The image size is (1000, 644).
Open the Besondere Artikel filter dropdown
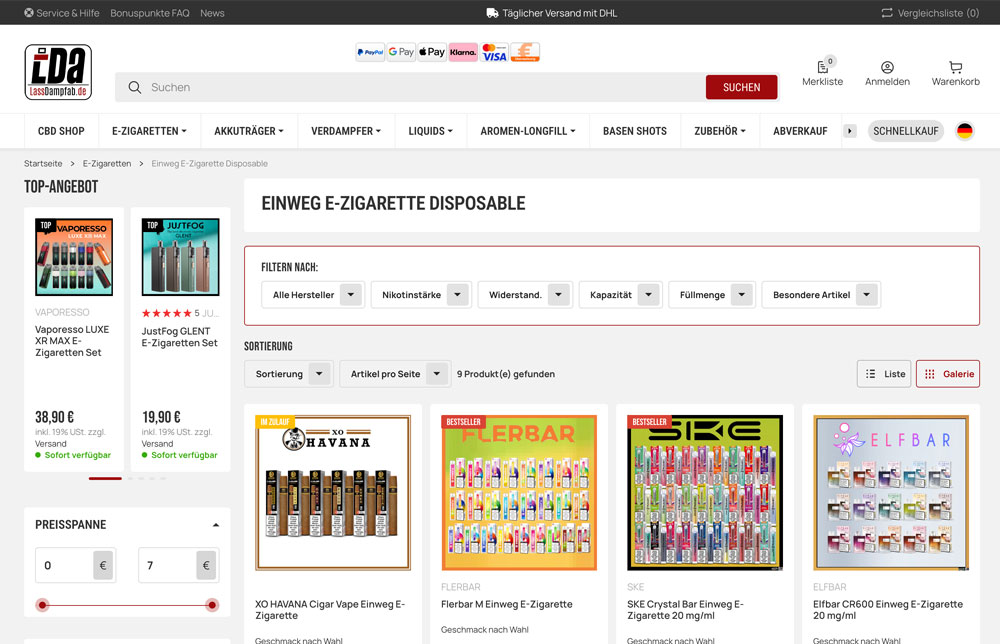[x=821, y=295]
